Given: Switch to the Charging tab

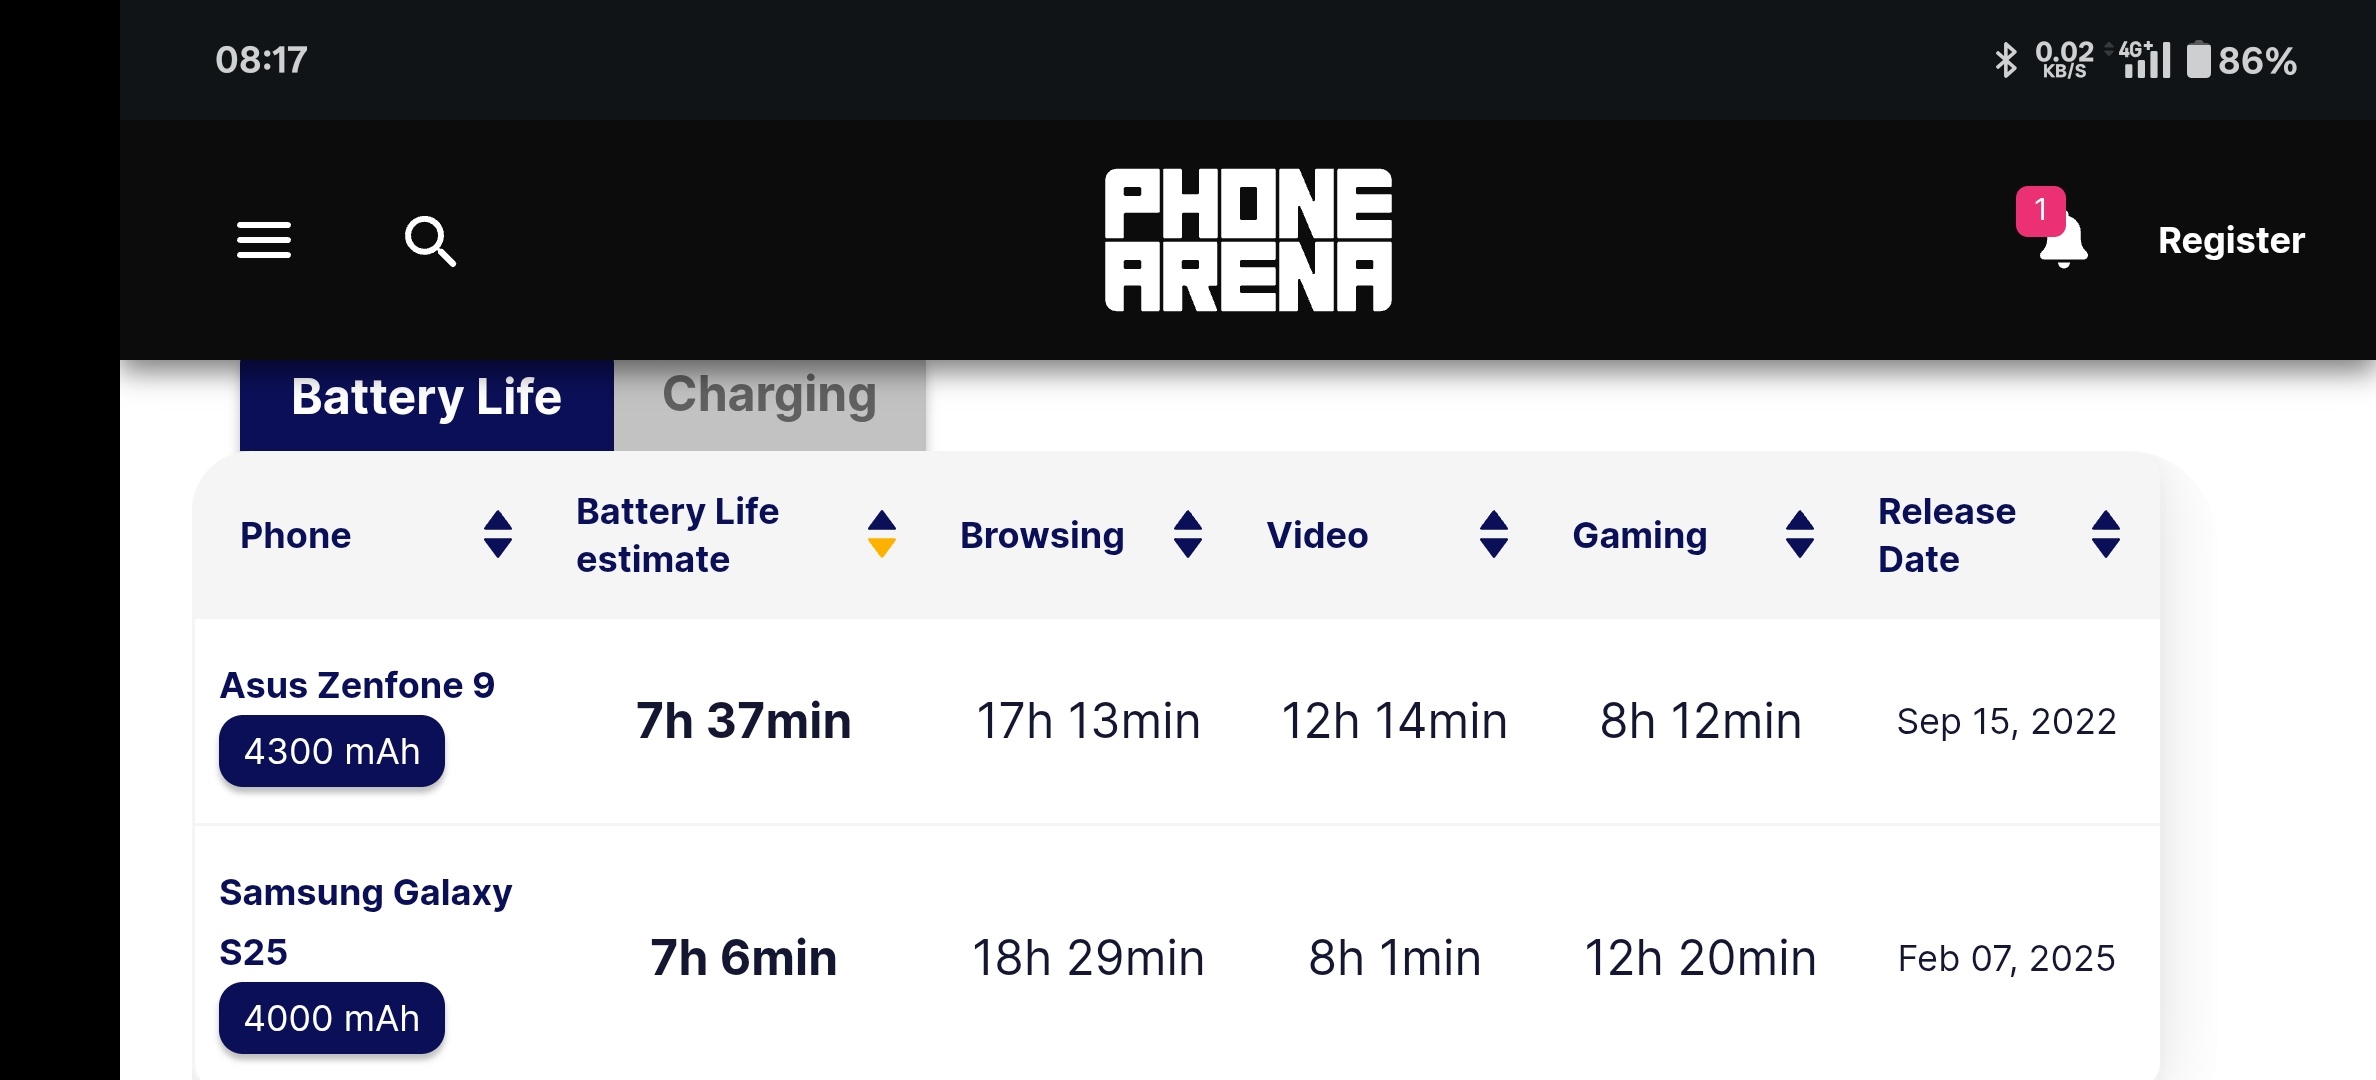Looking at the screenshot, I should click(769, 396).
